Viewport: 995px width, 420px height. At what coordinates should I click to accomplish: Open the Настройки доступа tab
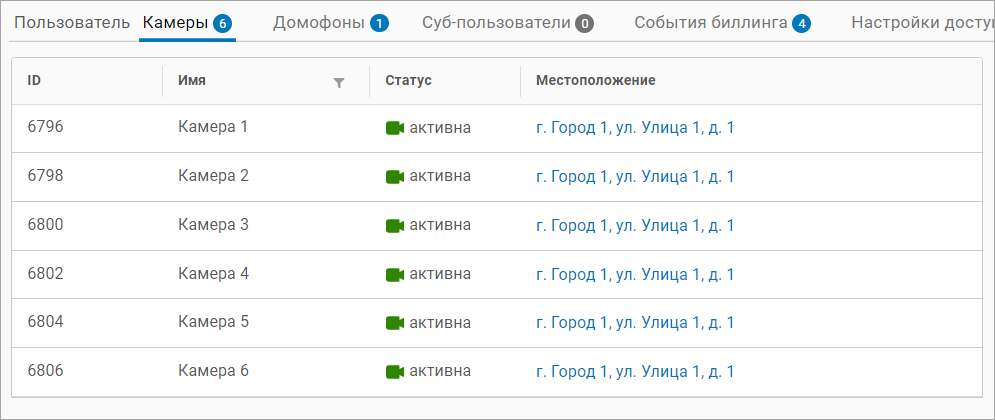[920, 22]
